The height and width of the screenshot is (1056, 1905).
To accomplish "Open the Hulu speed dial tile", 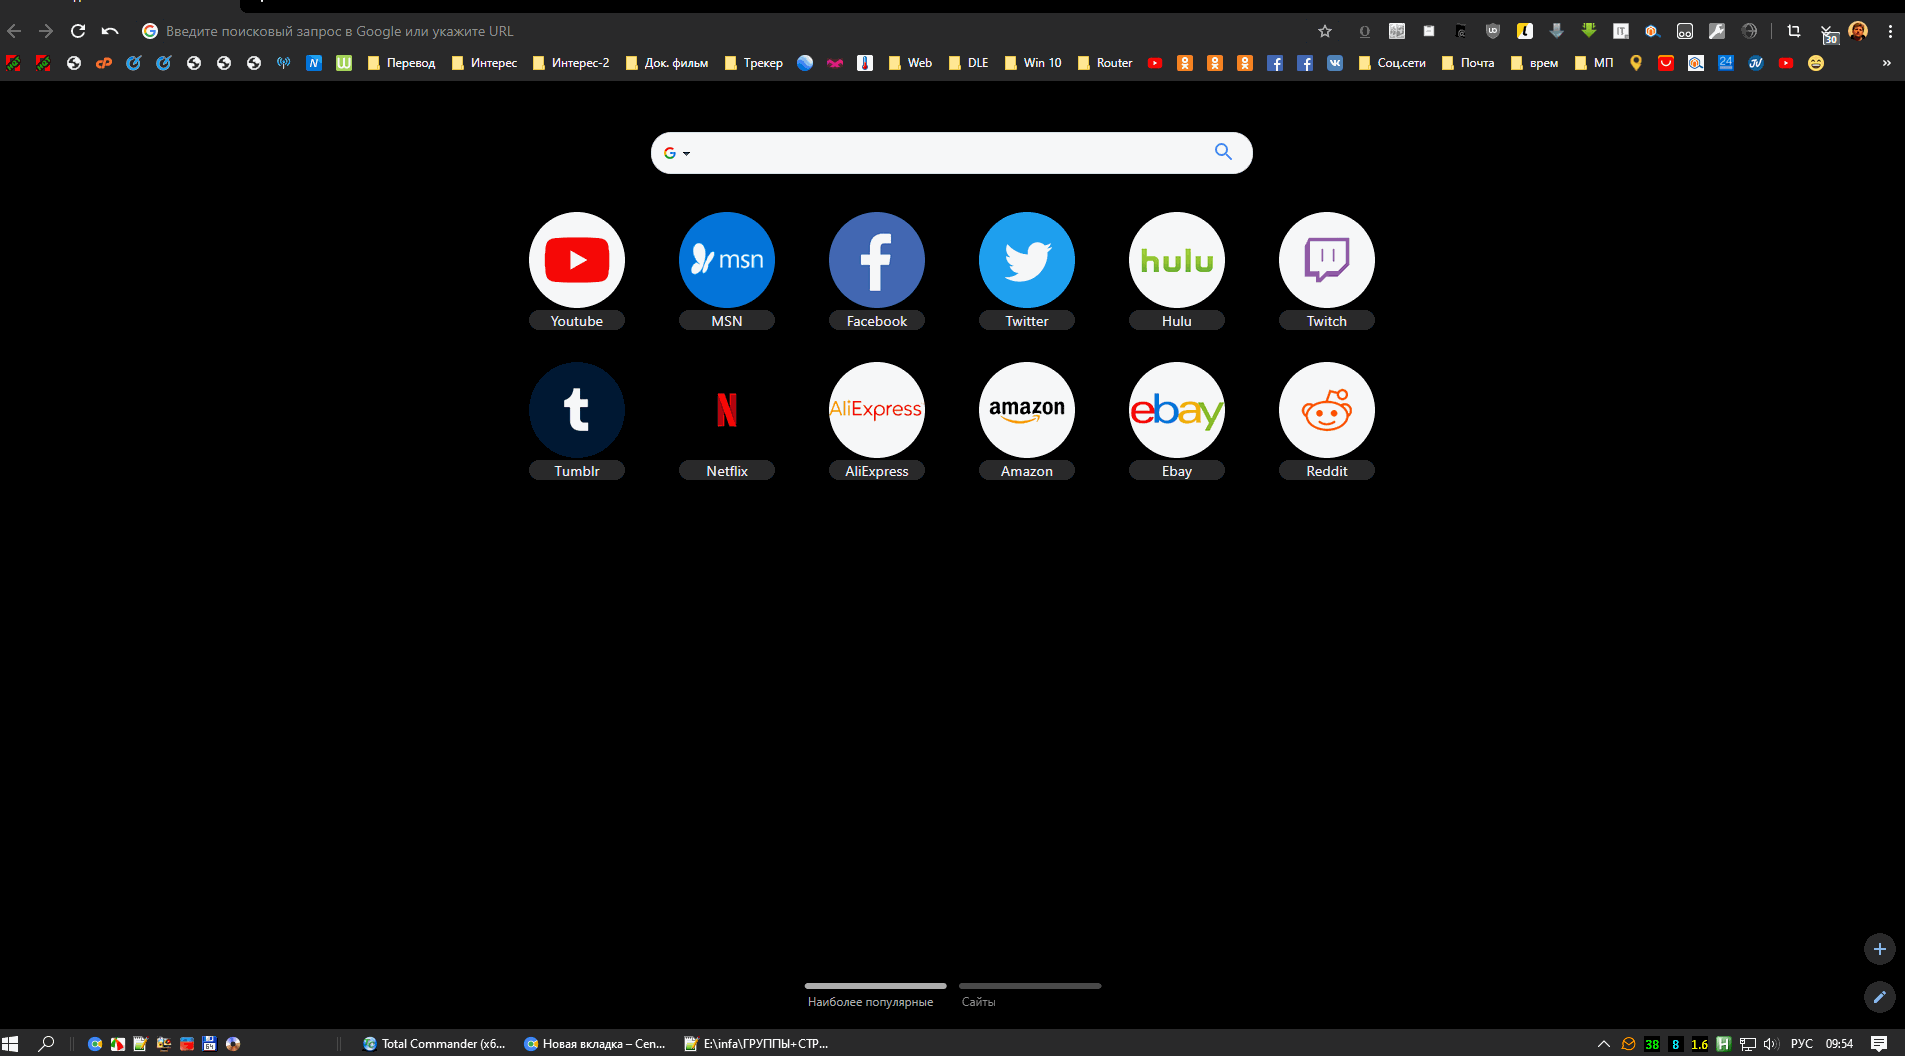I will [1177, 260].
